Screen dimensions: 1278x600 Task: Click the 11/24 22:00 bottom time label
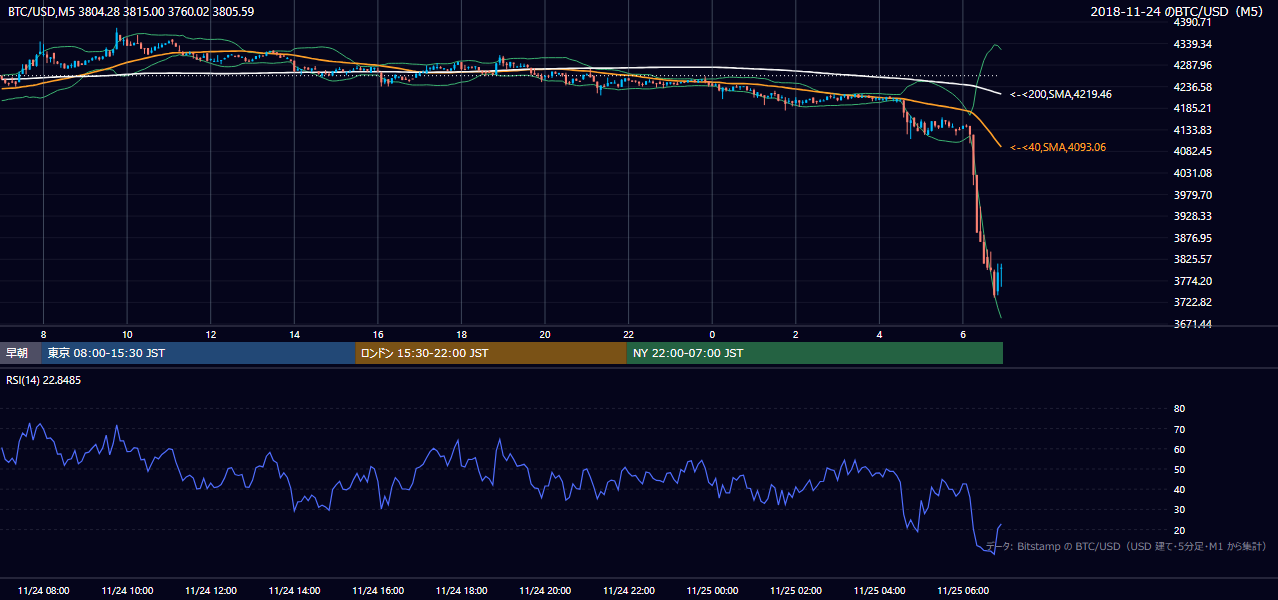click(x=628, y=591)
